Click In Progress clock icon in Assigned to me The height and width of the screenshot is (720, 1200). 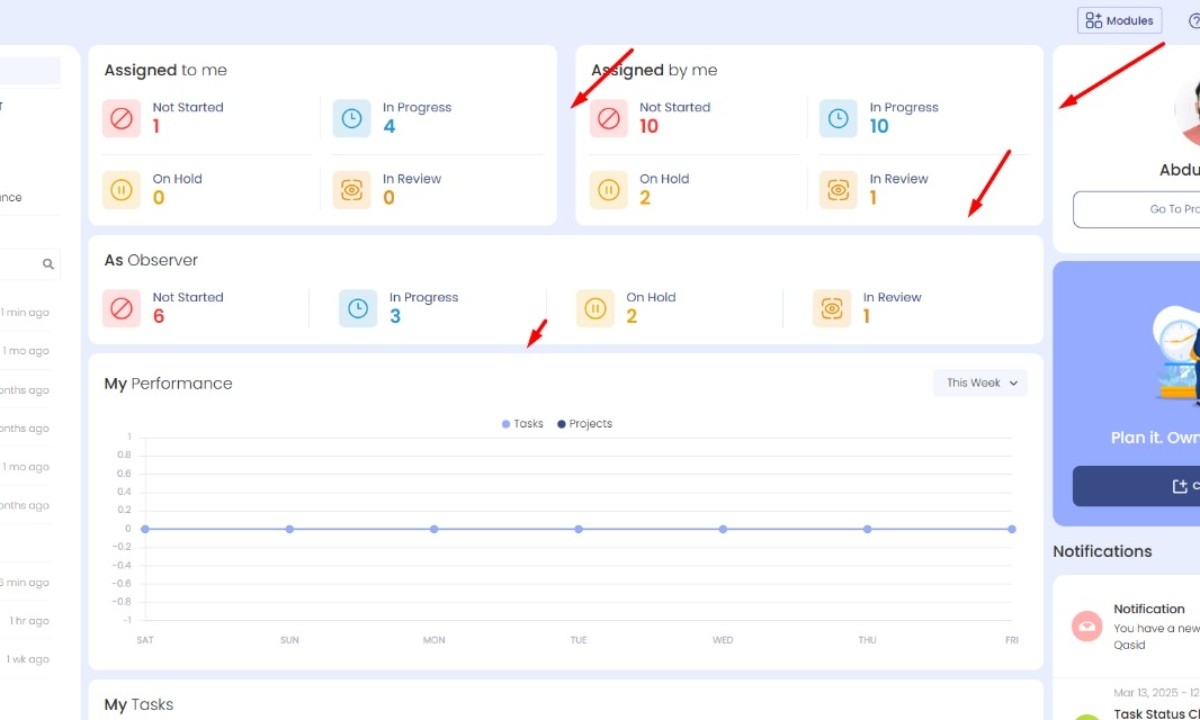coord(351,118)
